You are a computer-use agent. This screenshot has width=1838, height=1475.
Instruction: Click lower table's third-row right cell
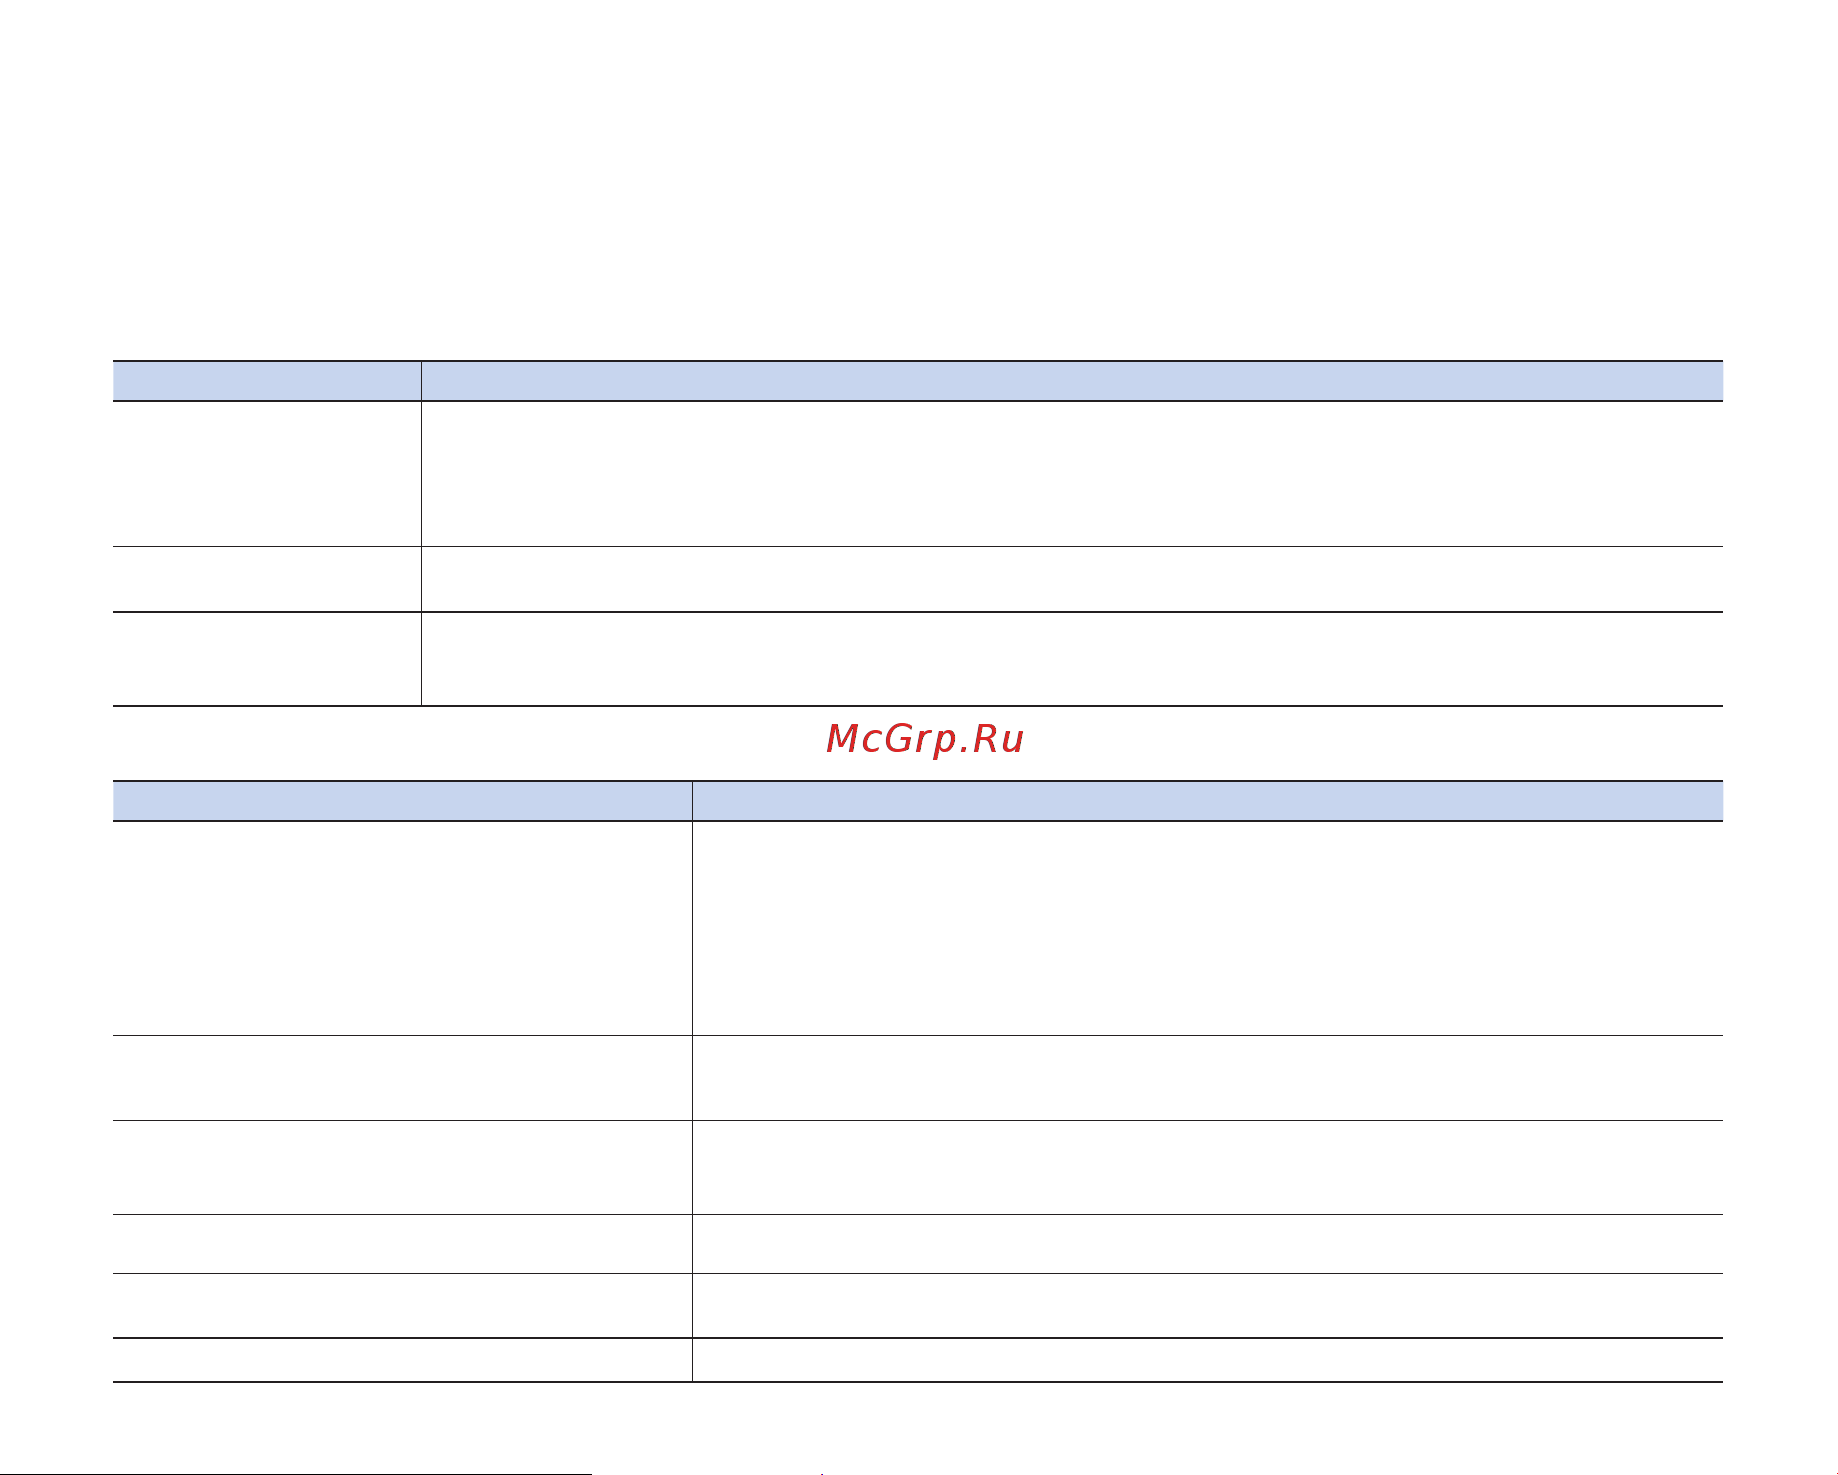(x=1208, y=1167)
